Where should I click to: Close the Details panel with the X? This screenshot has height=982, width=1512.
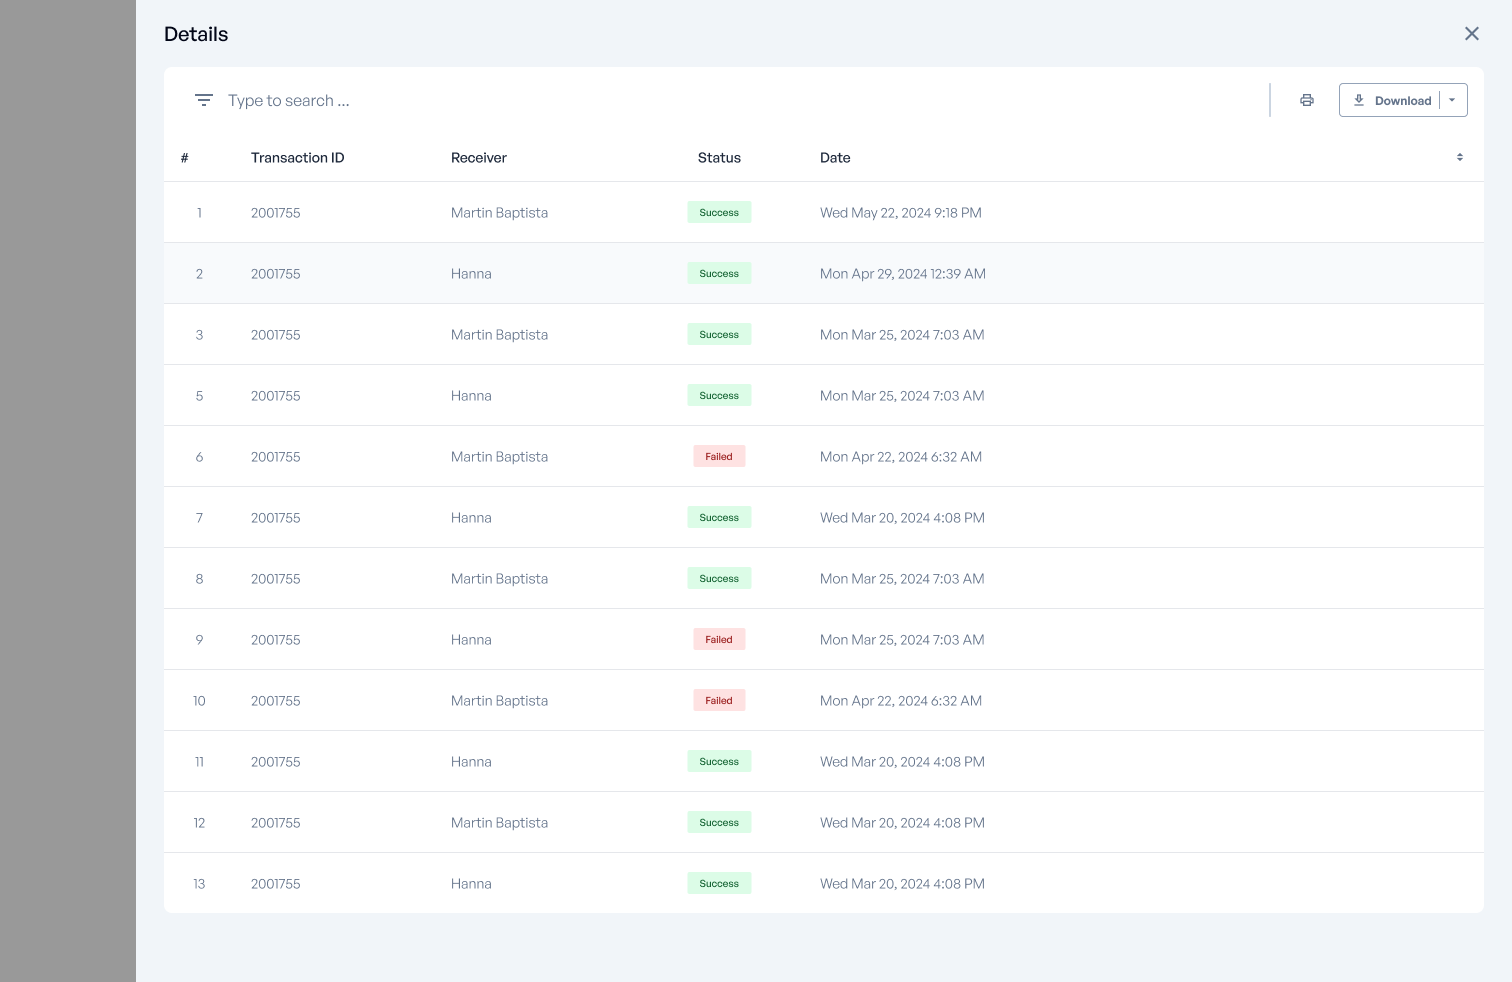pos(1471,34)
